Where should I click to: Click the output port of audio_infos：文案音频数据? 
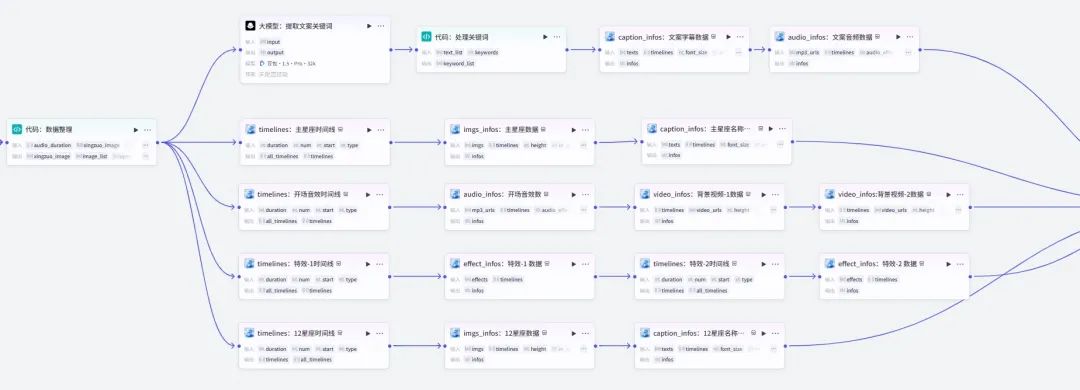pyautogui.click(x=920, y=50)
